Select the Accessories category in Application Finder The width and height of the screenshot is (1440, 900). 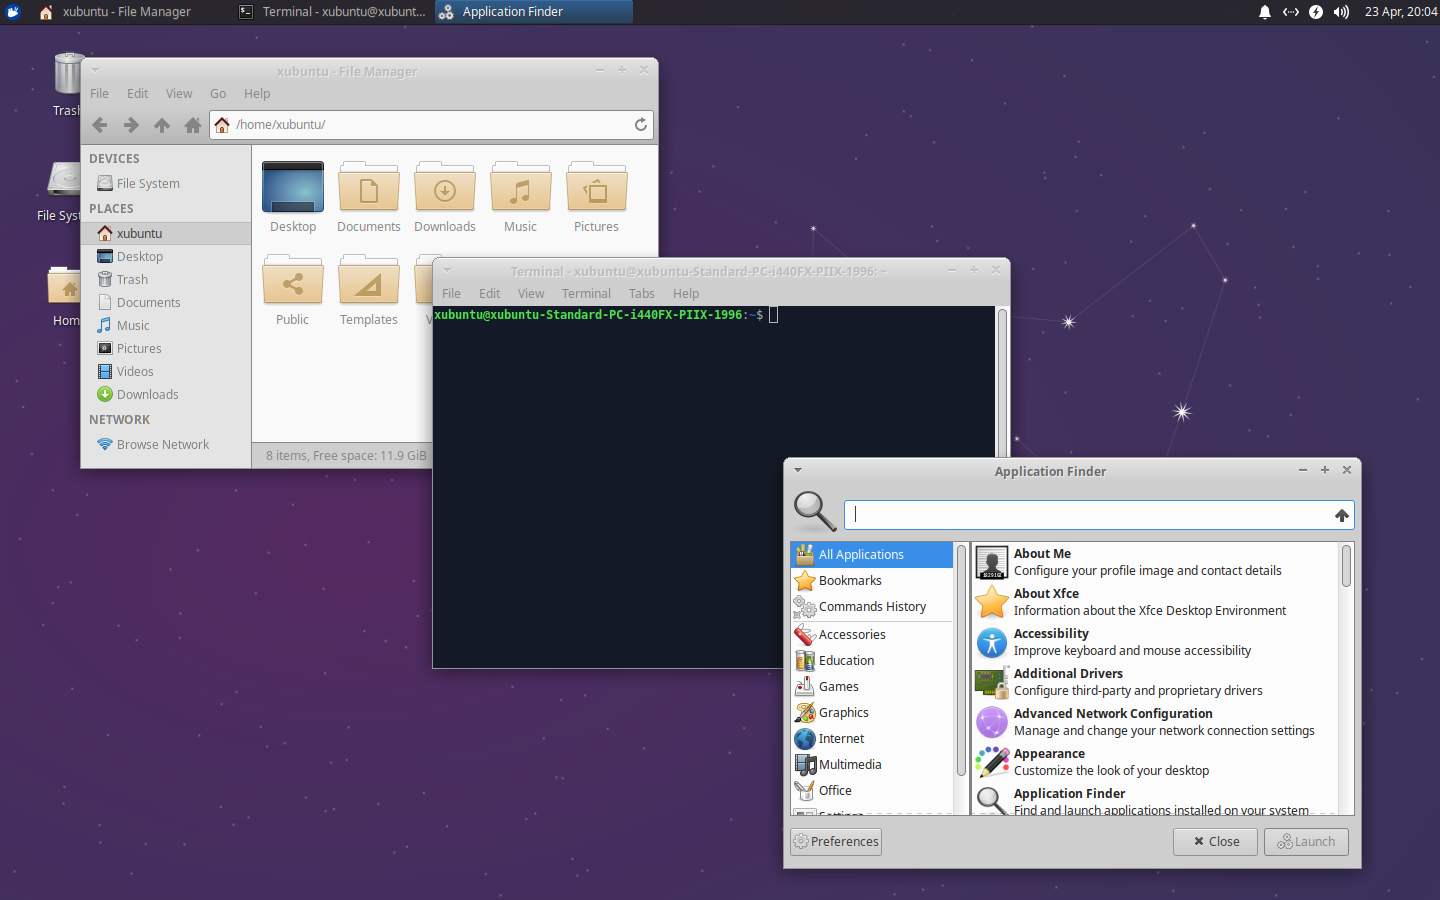point(850,634)
